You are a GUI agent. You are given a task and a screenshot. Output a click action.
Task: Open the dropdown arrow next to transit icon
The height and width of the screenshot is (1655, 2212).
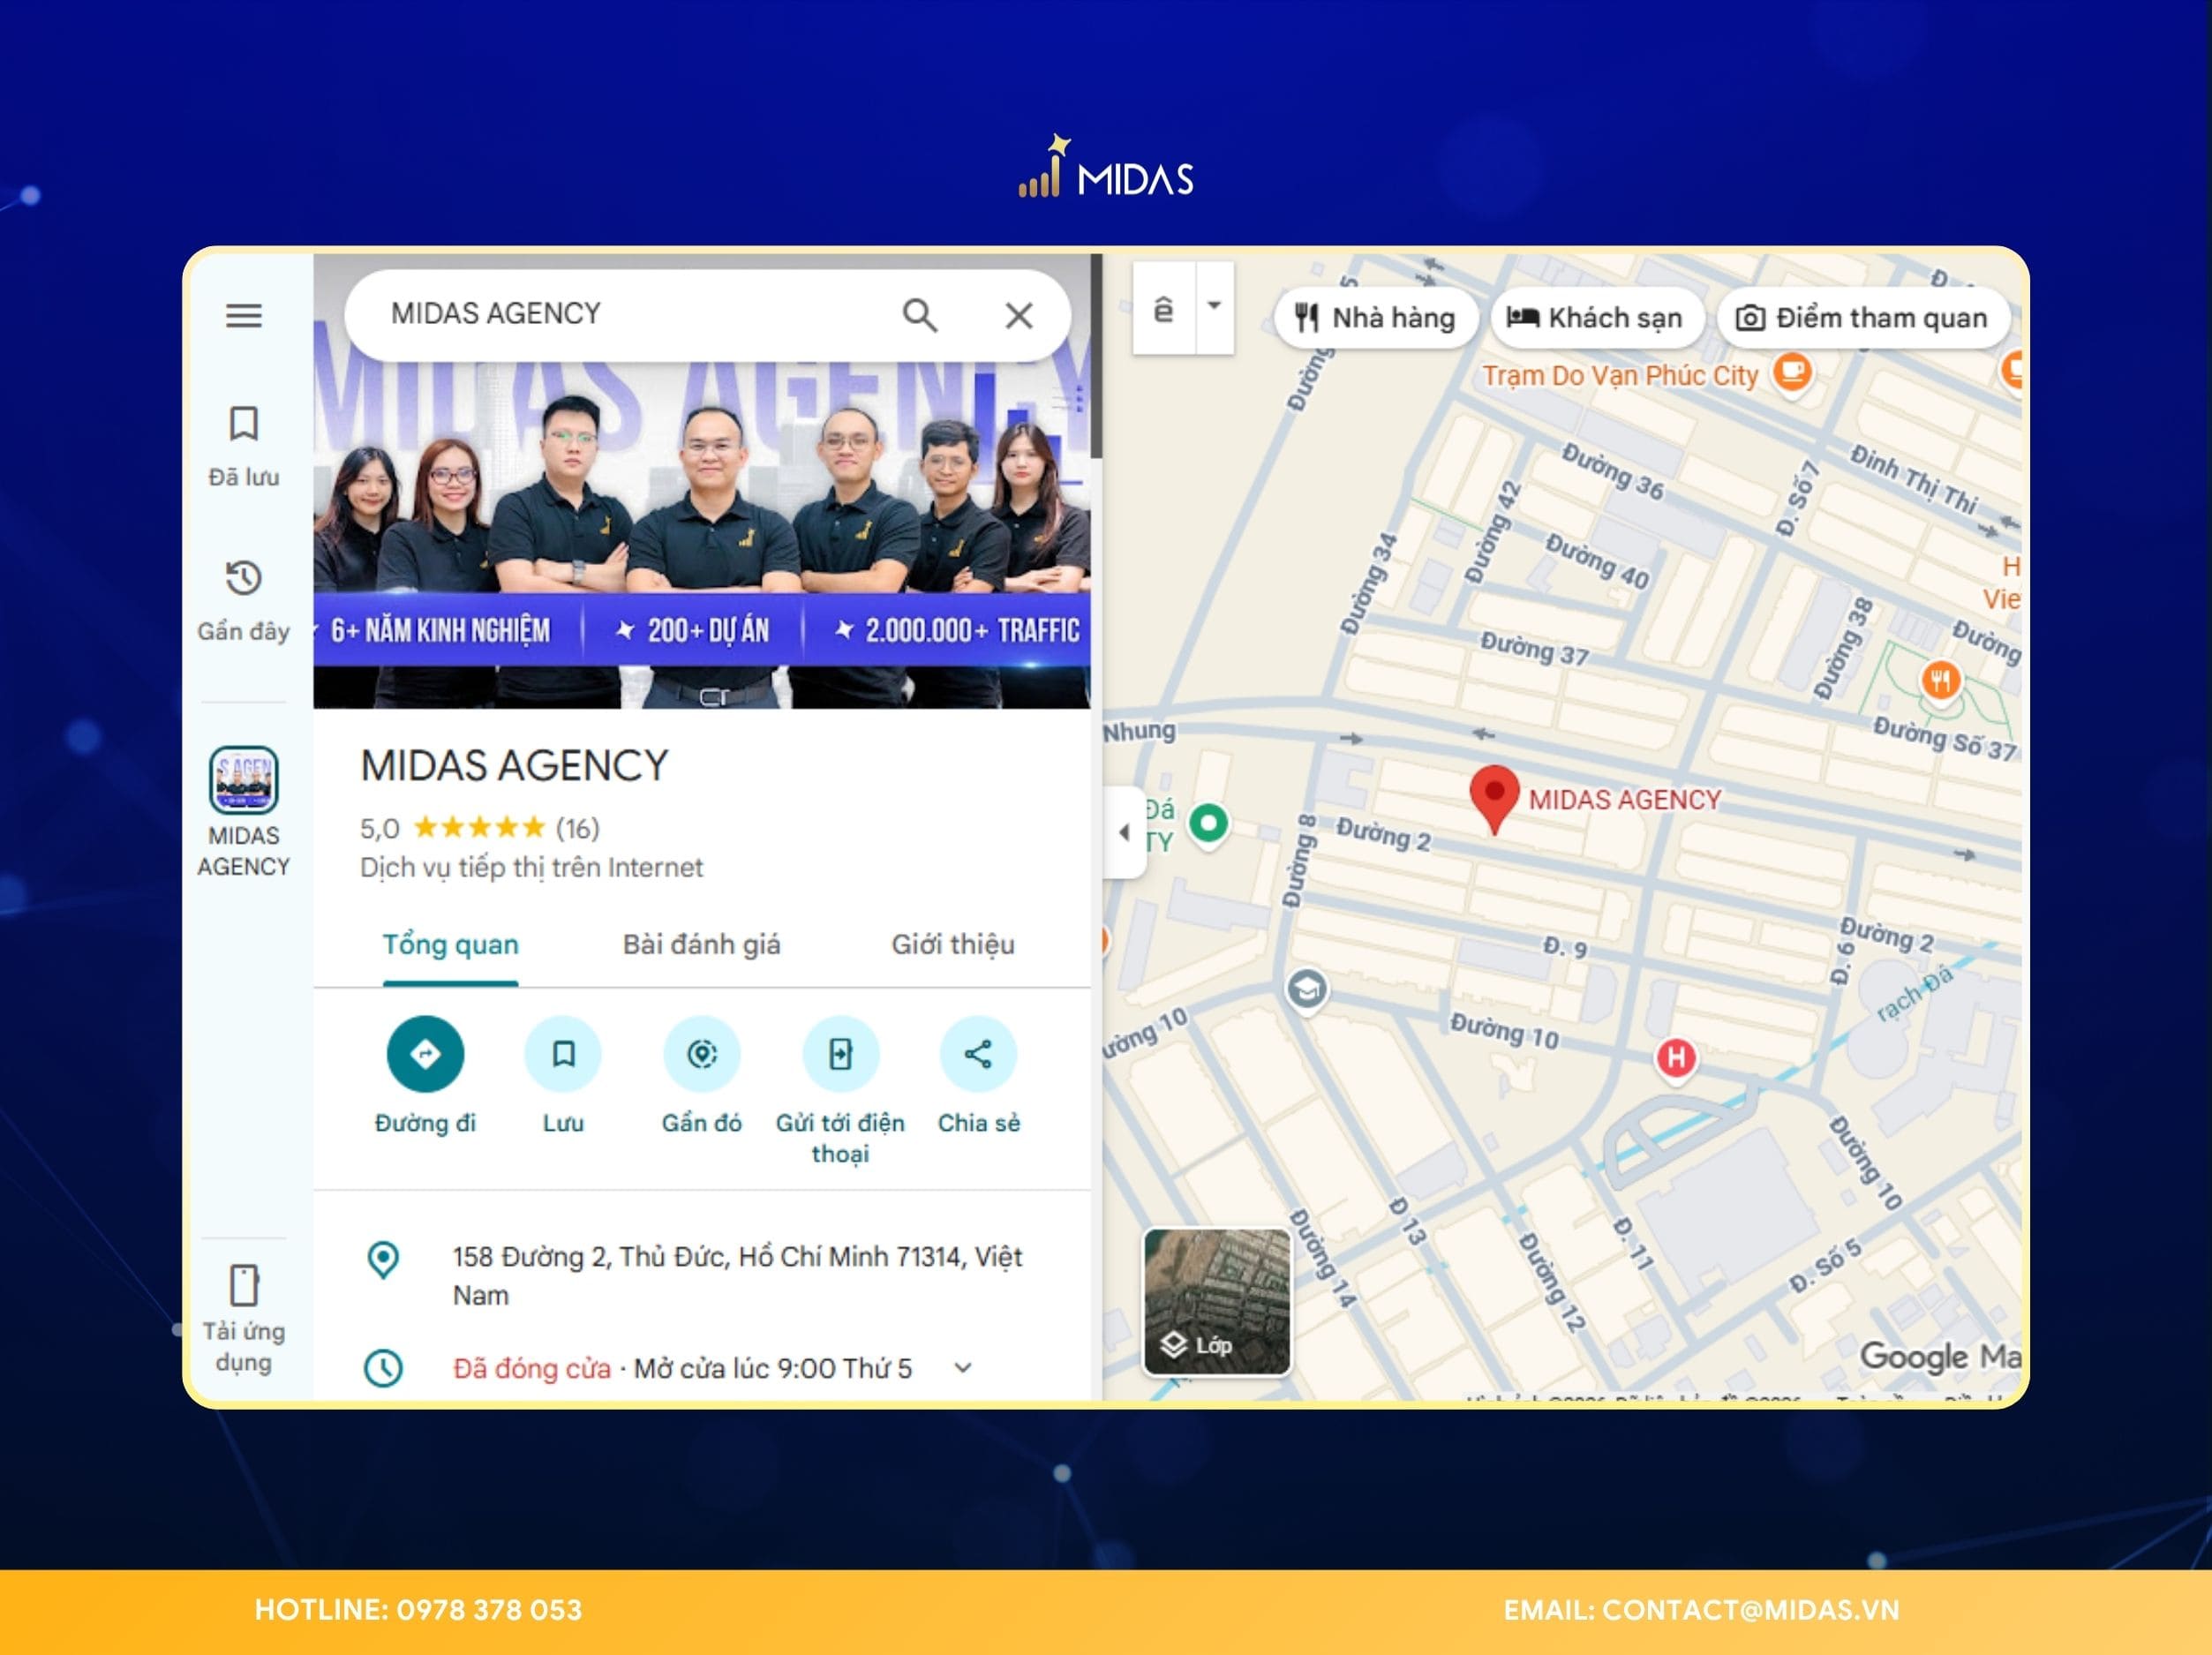1214,307
